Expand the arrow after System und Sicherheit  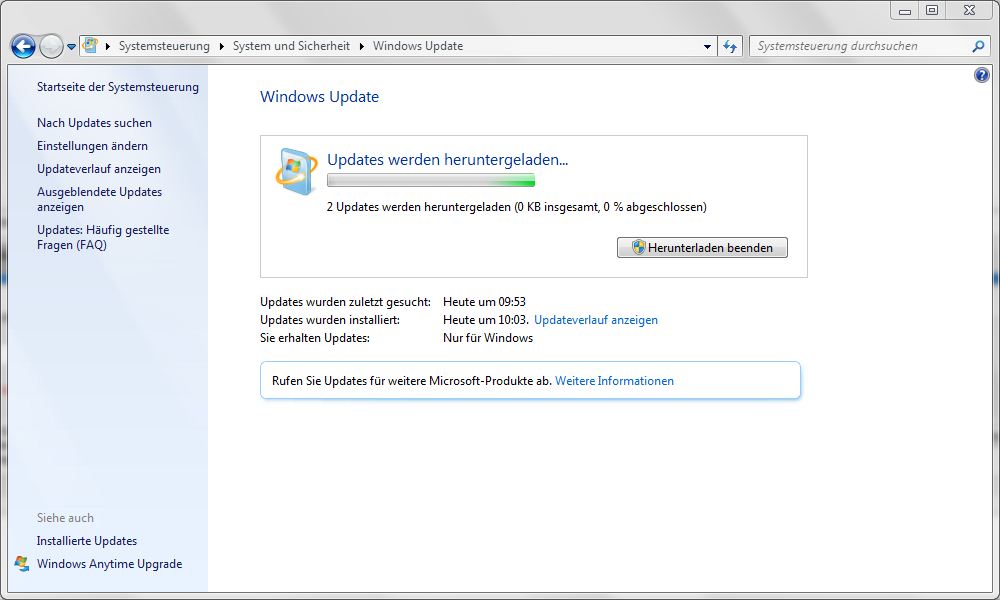362,46
